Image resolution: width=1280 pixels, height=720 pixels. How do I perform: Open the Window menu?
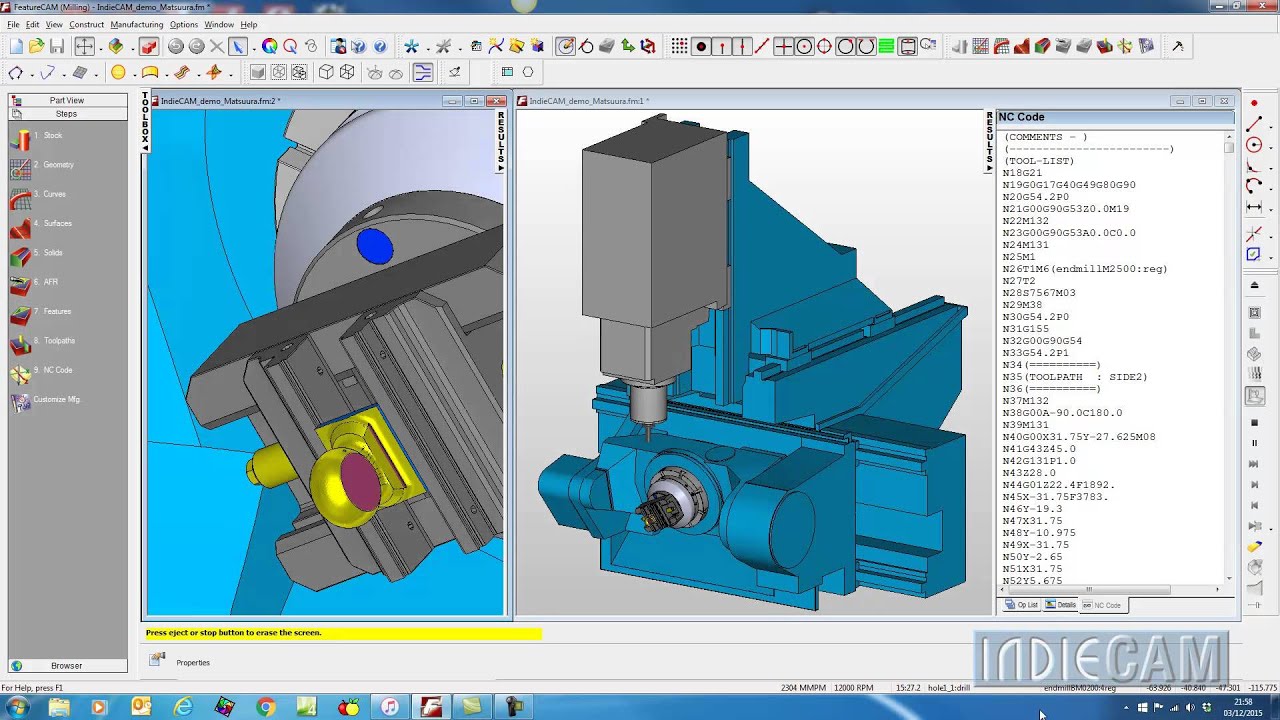(219, 24)
